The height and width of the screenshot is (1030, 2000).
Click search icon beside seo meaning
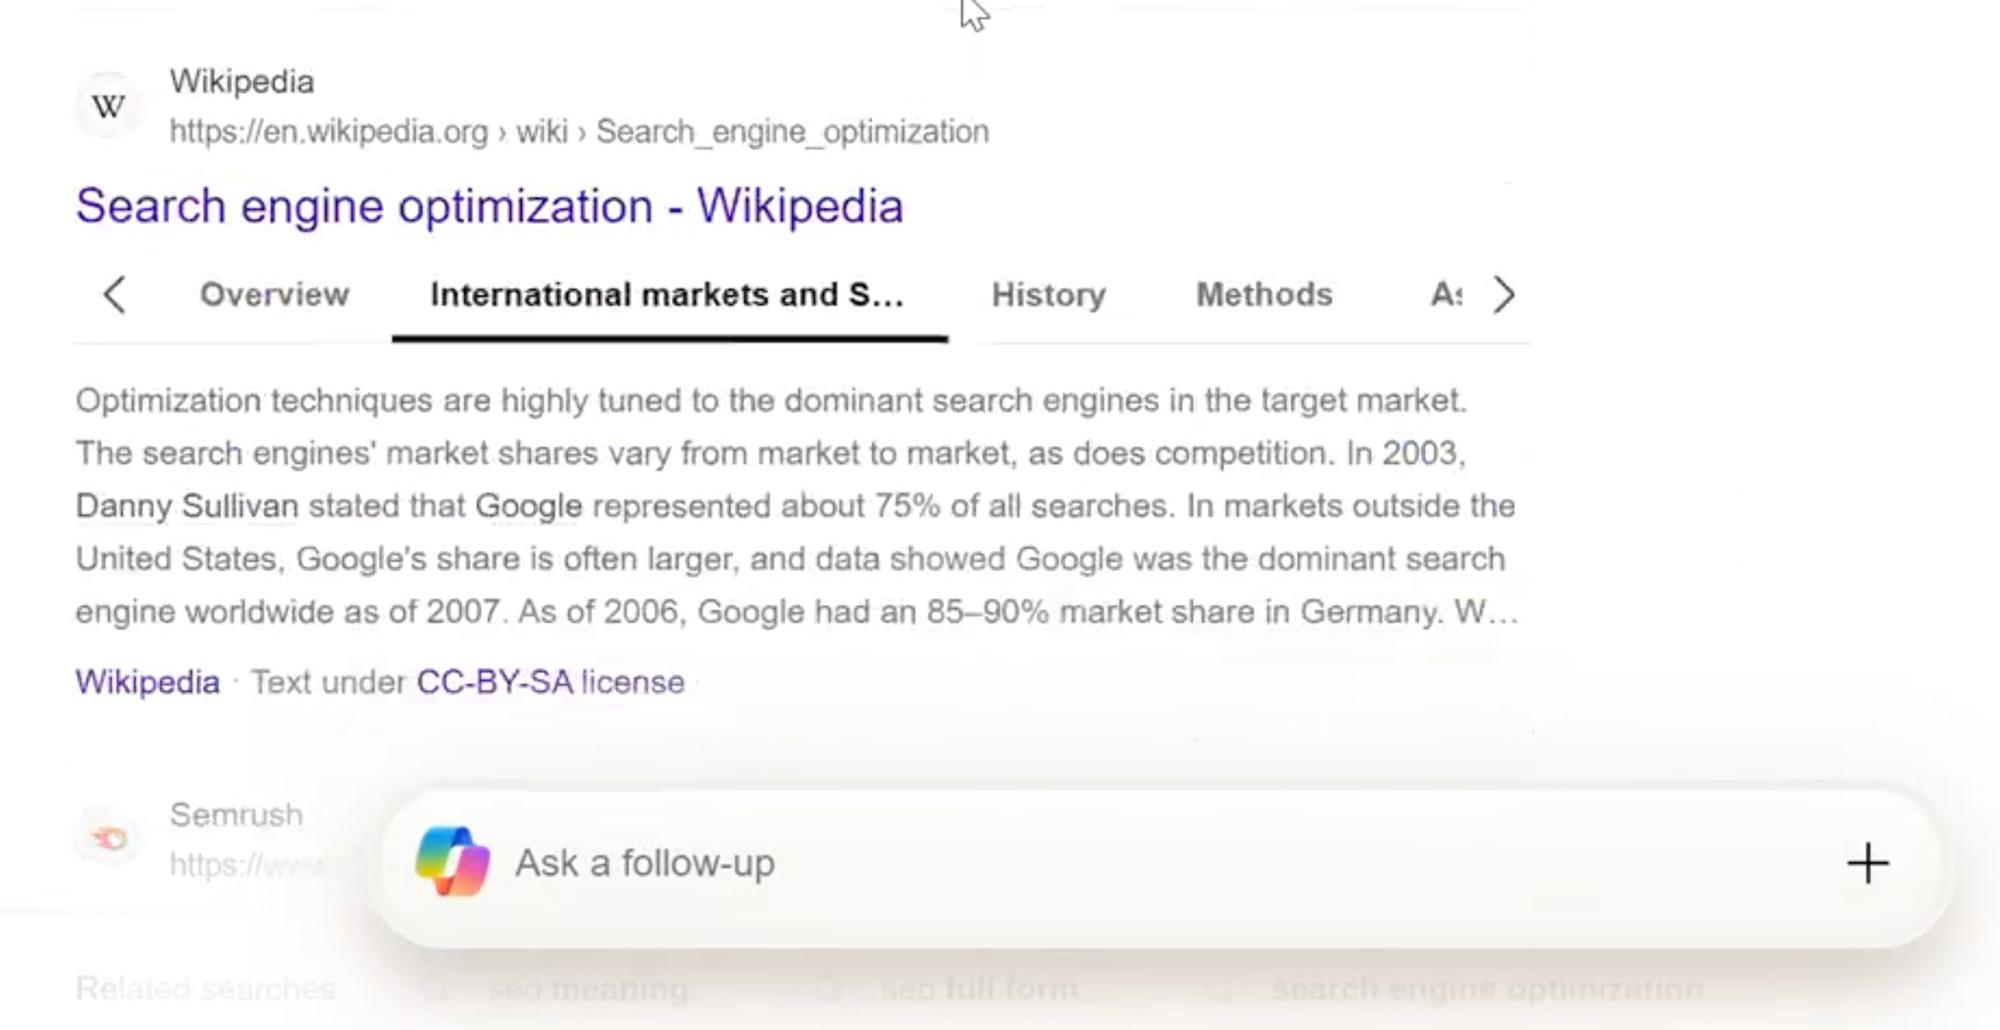coord(436,989)
